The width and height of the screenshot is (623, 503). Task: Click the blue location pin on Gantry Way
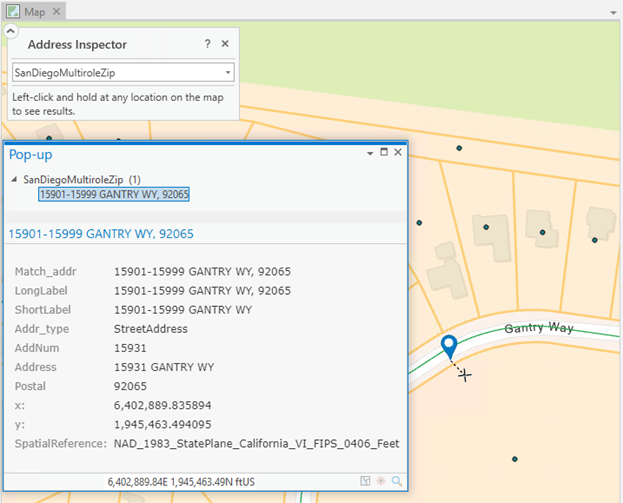pyautogui.click(x=450, y=346)
